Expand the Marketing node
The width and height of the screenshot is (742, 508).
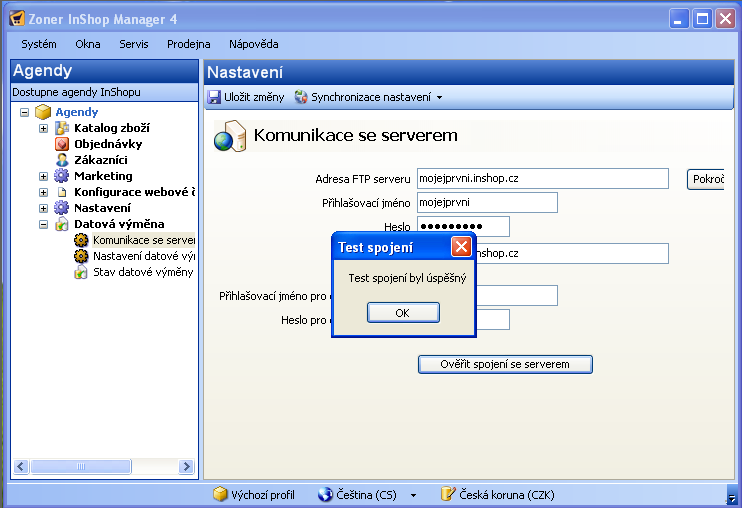click(44, 176)
